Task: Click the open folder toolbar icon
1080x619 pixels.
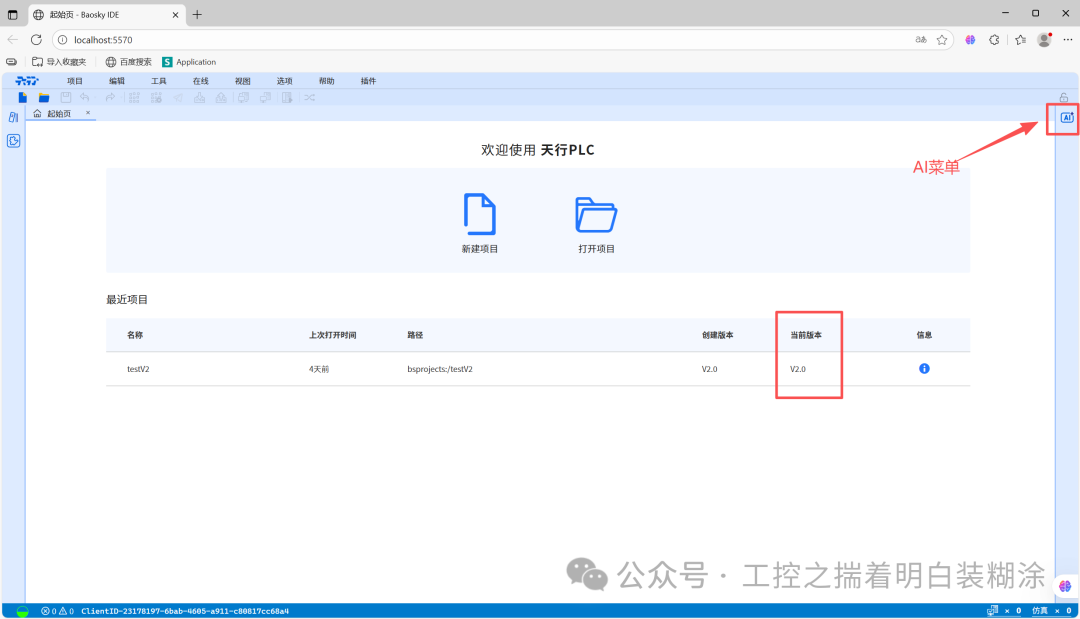Action: point(44,98)
